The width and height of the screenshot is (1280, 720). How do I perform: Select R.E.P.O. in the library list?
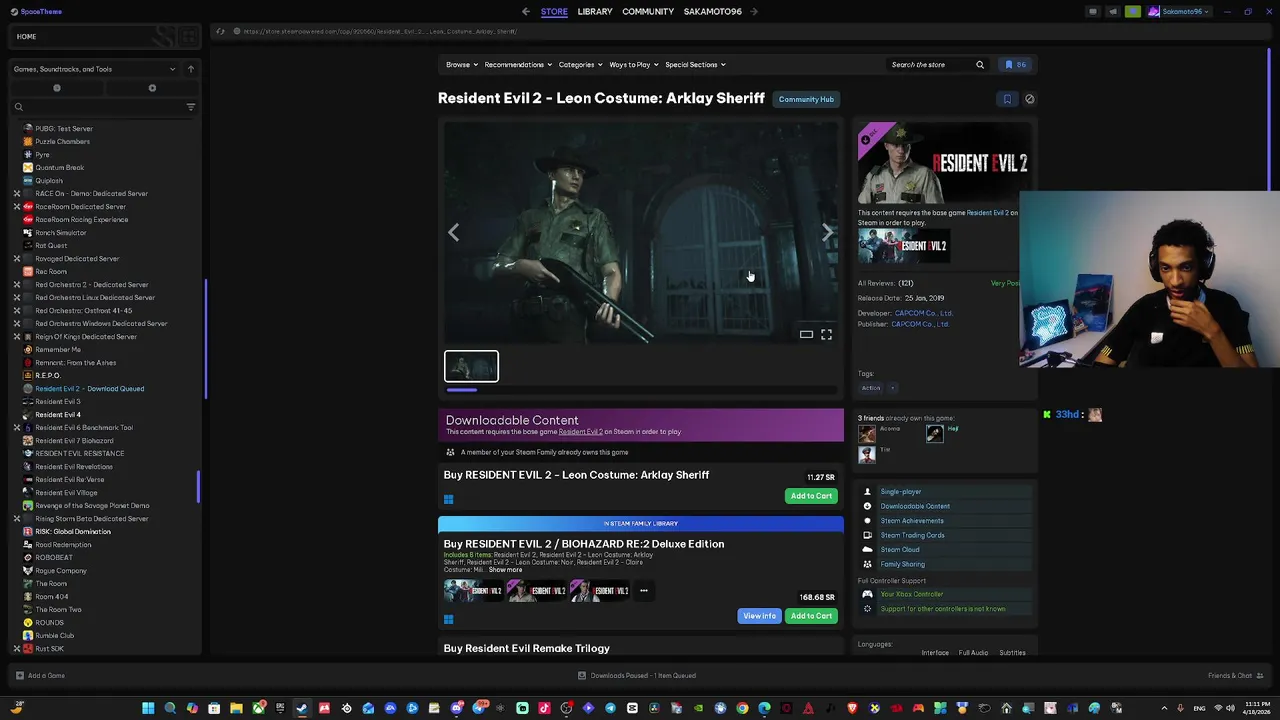coord(48,376)
